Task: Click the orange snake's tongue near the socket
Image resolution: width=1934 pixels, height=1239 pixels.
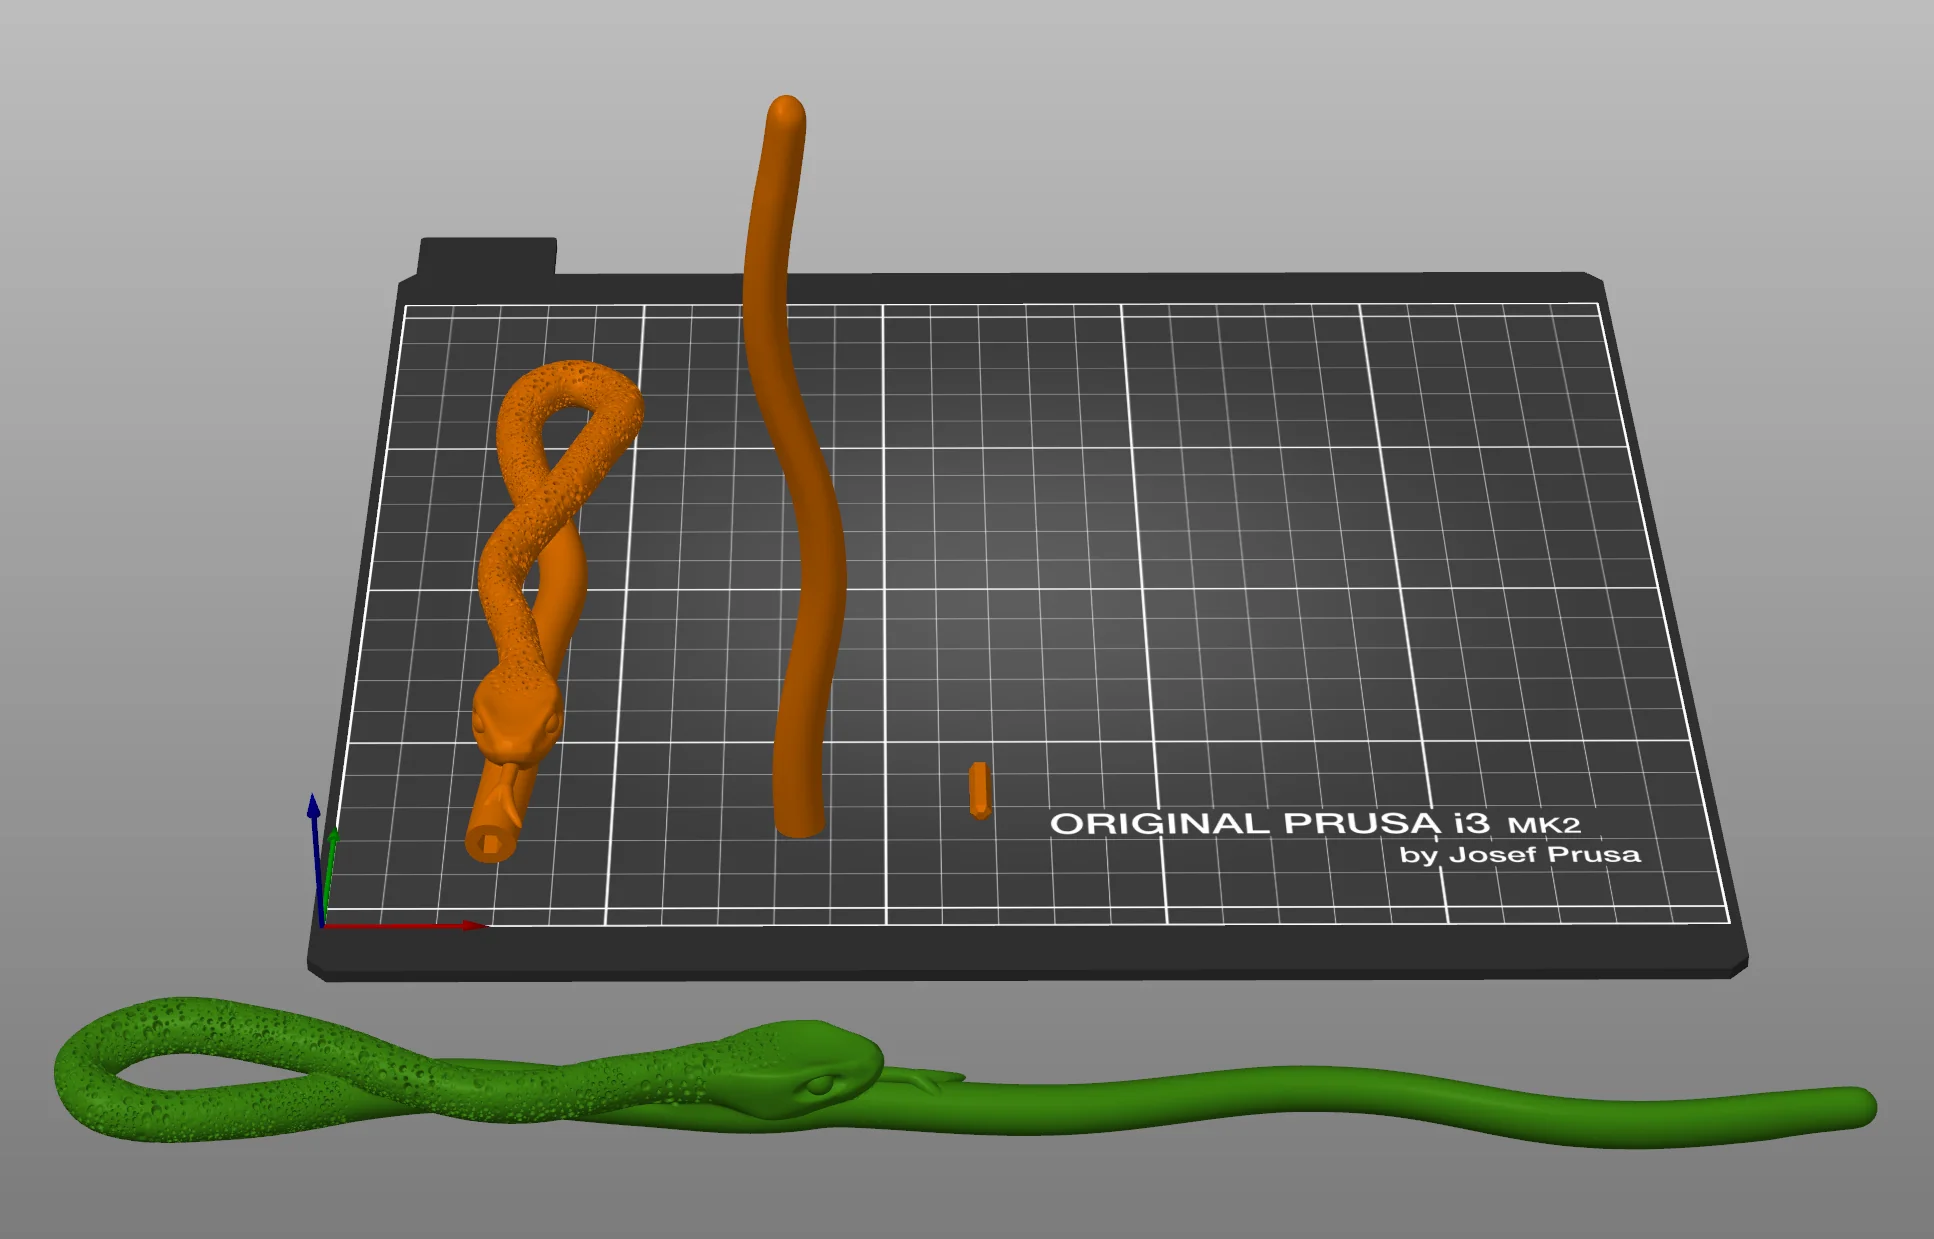Action: 508,790
